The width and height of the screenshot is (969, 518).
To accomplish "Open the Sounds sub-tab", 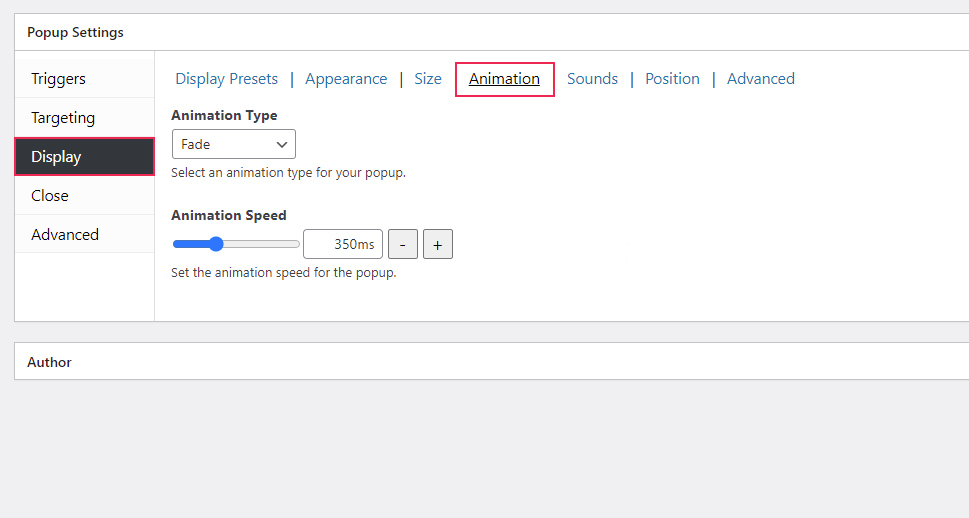I will (x=592, y=79).
